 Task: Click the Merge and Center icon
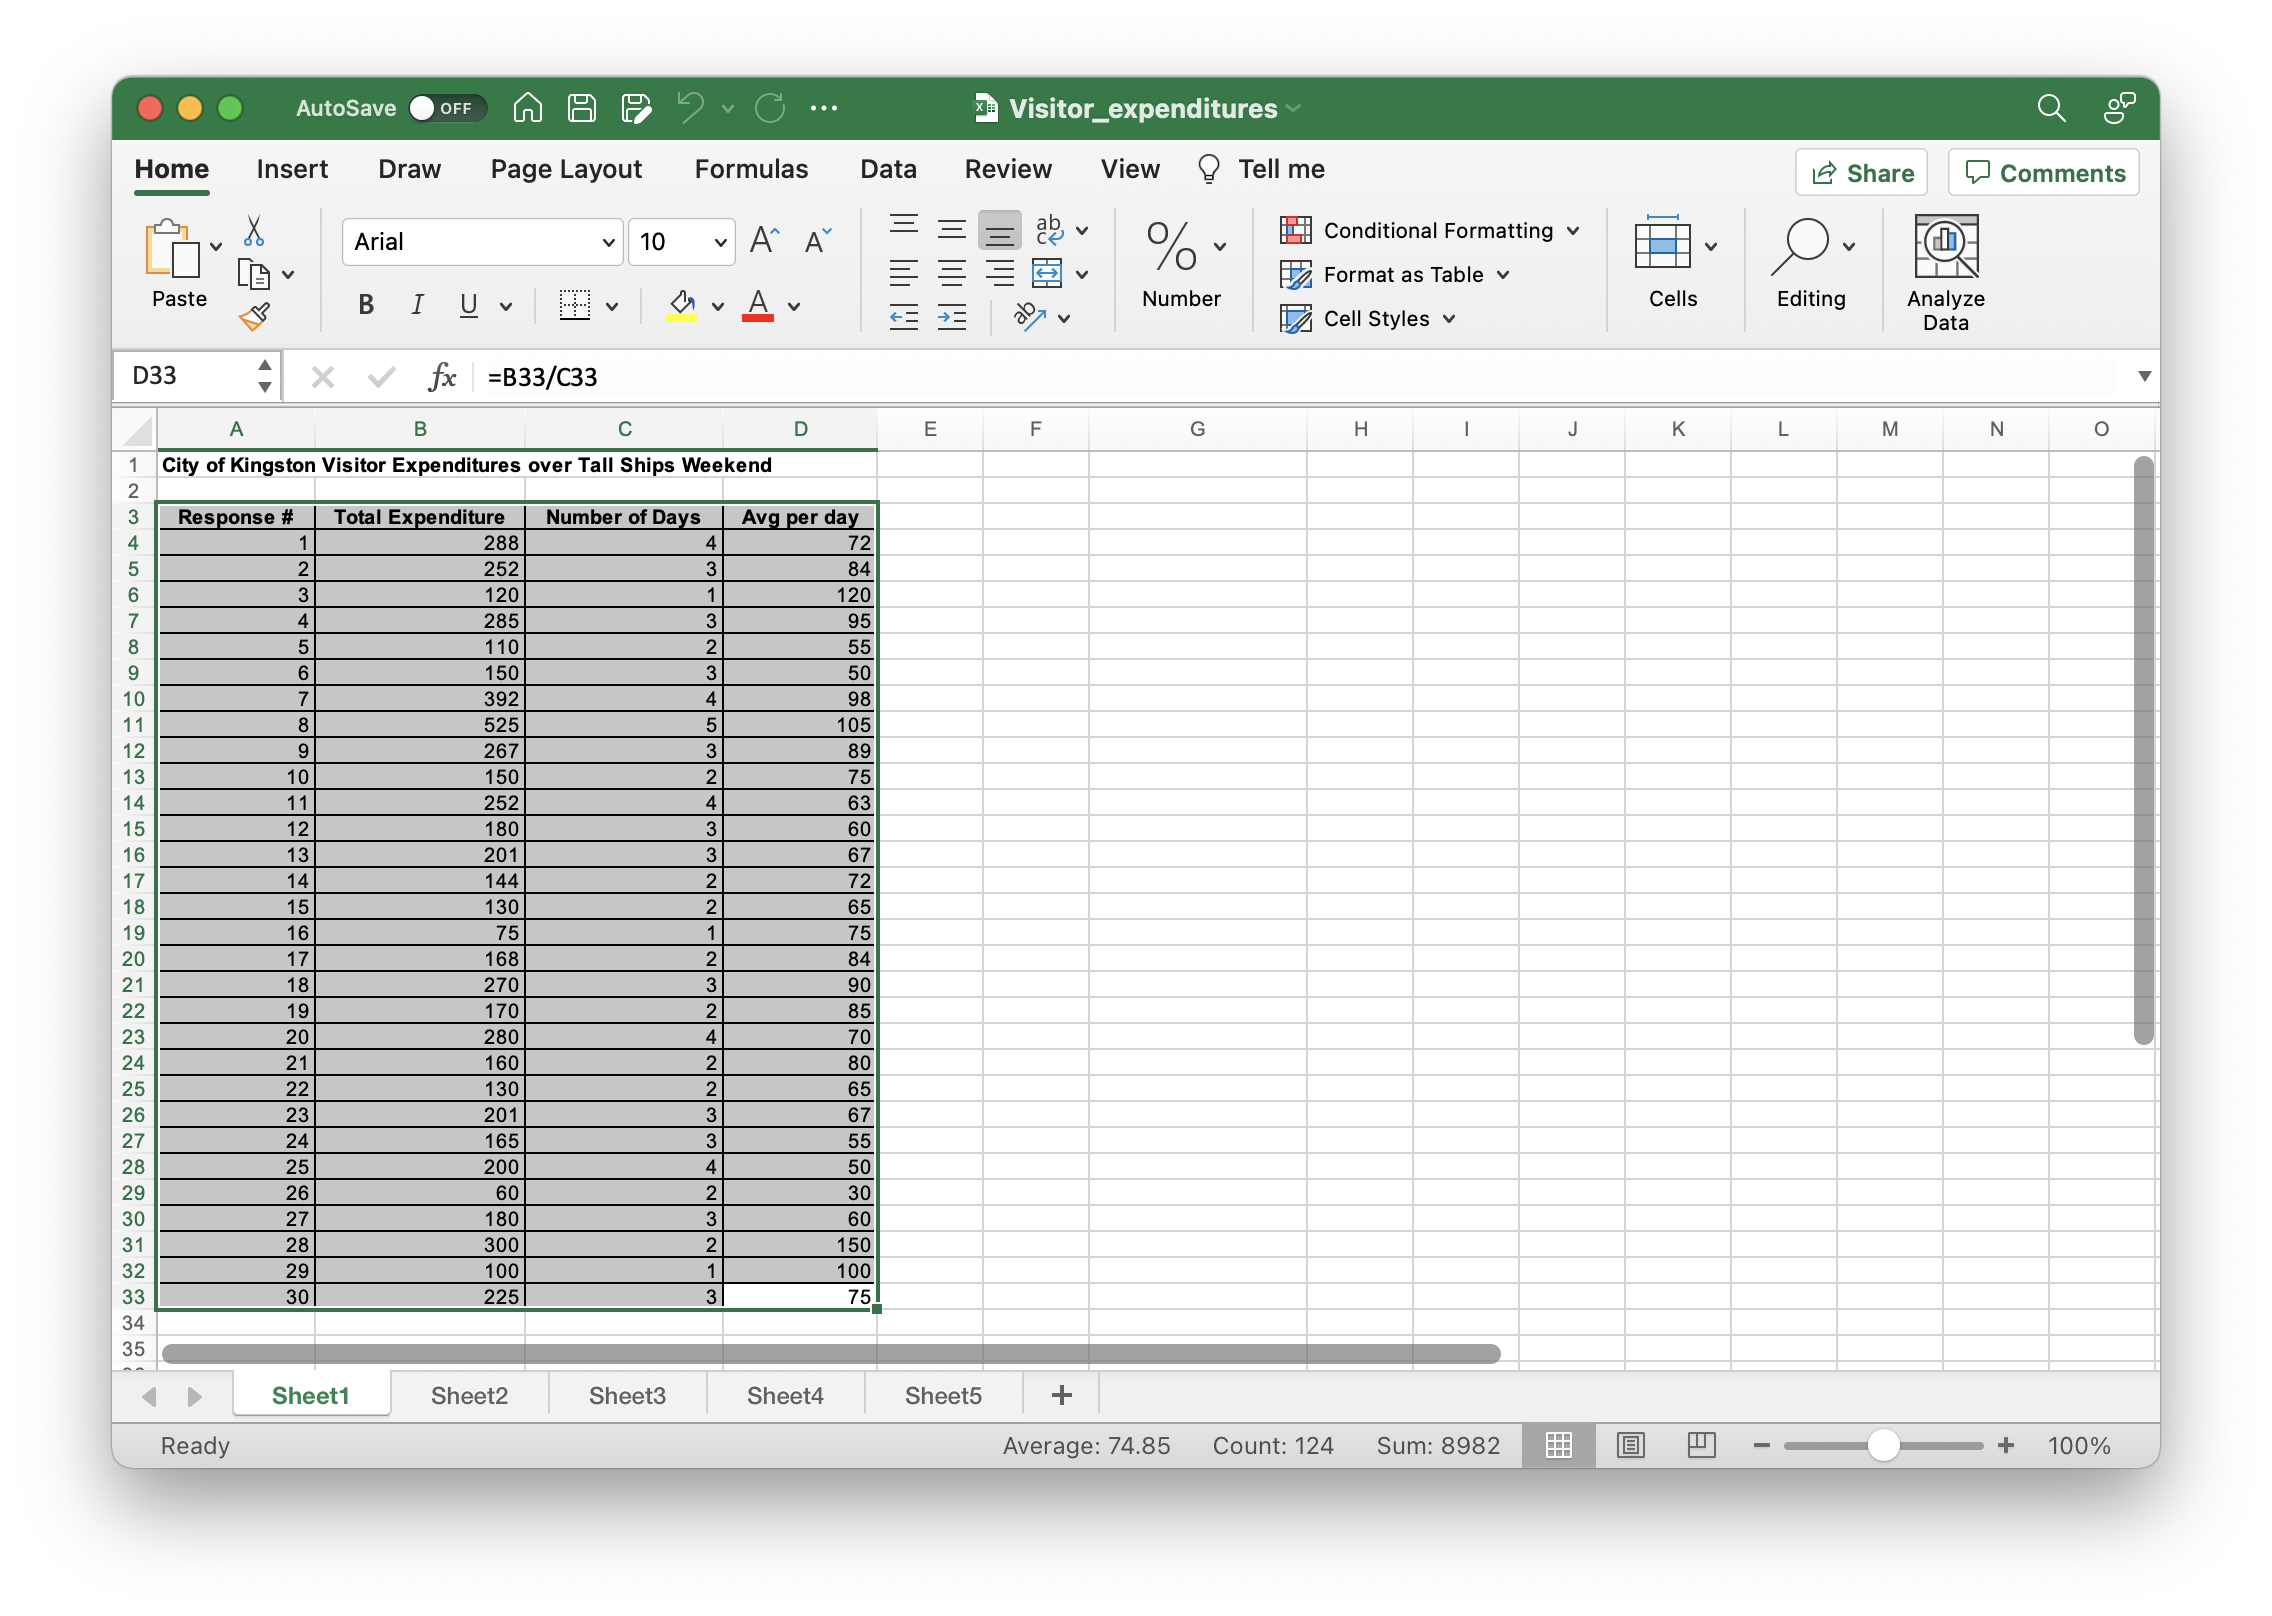(x=1048, y=273)
